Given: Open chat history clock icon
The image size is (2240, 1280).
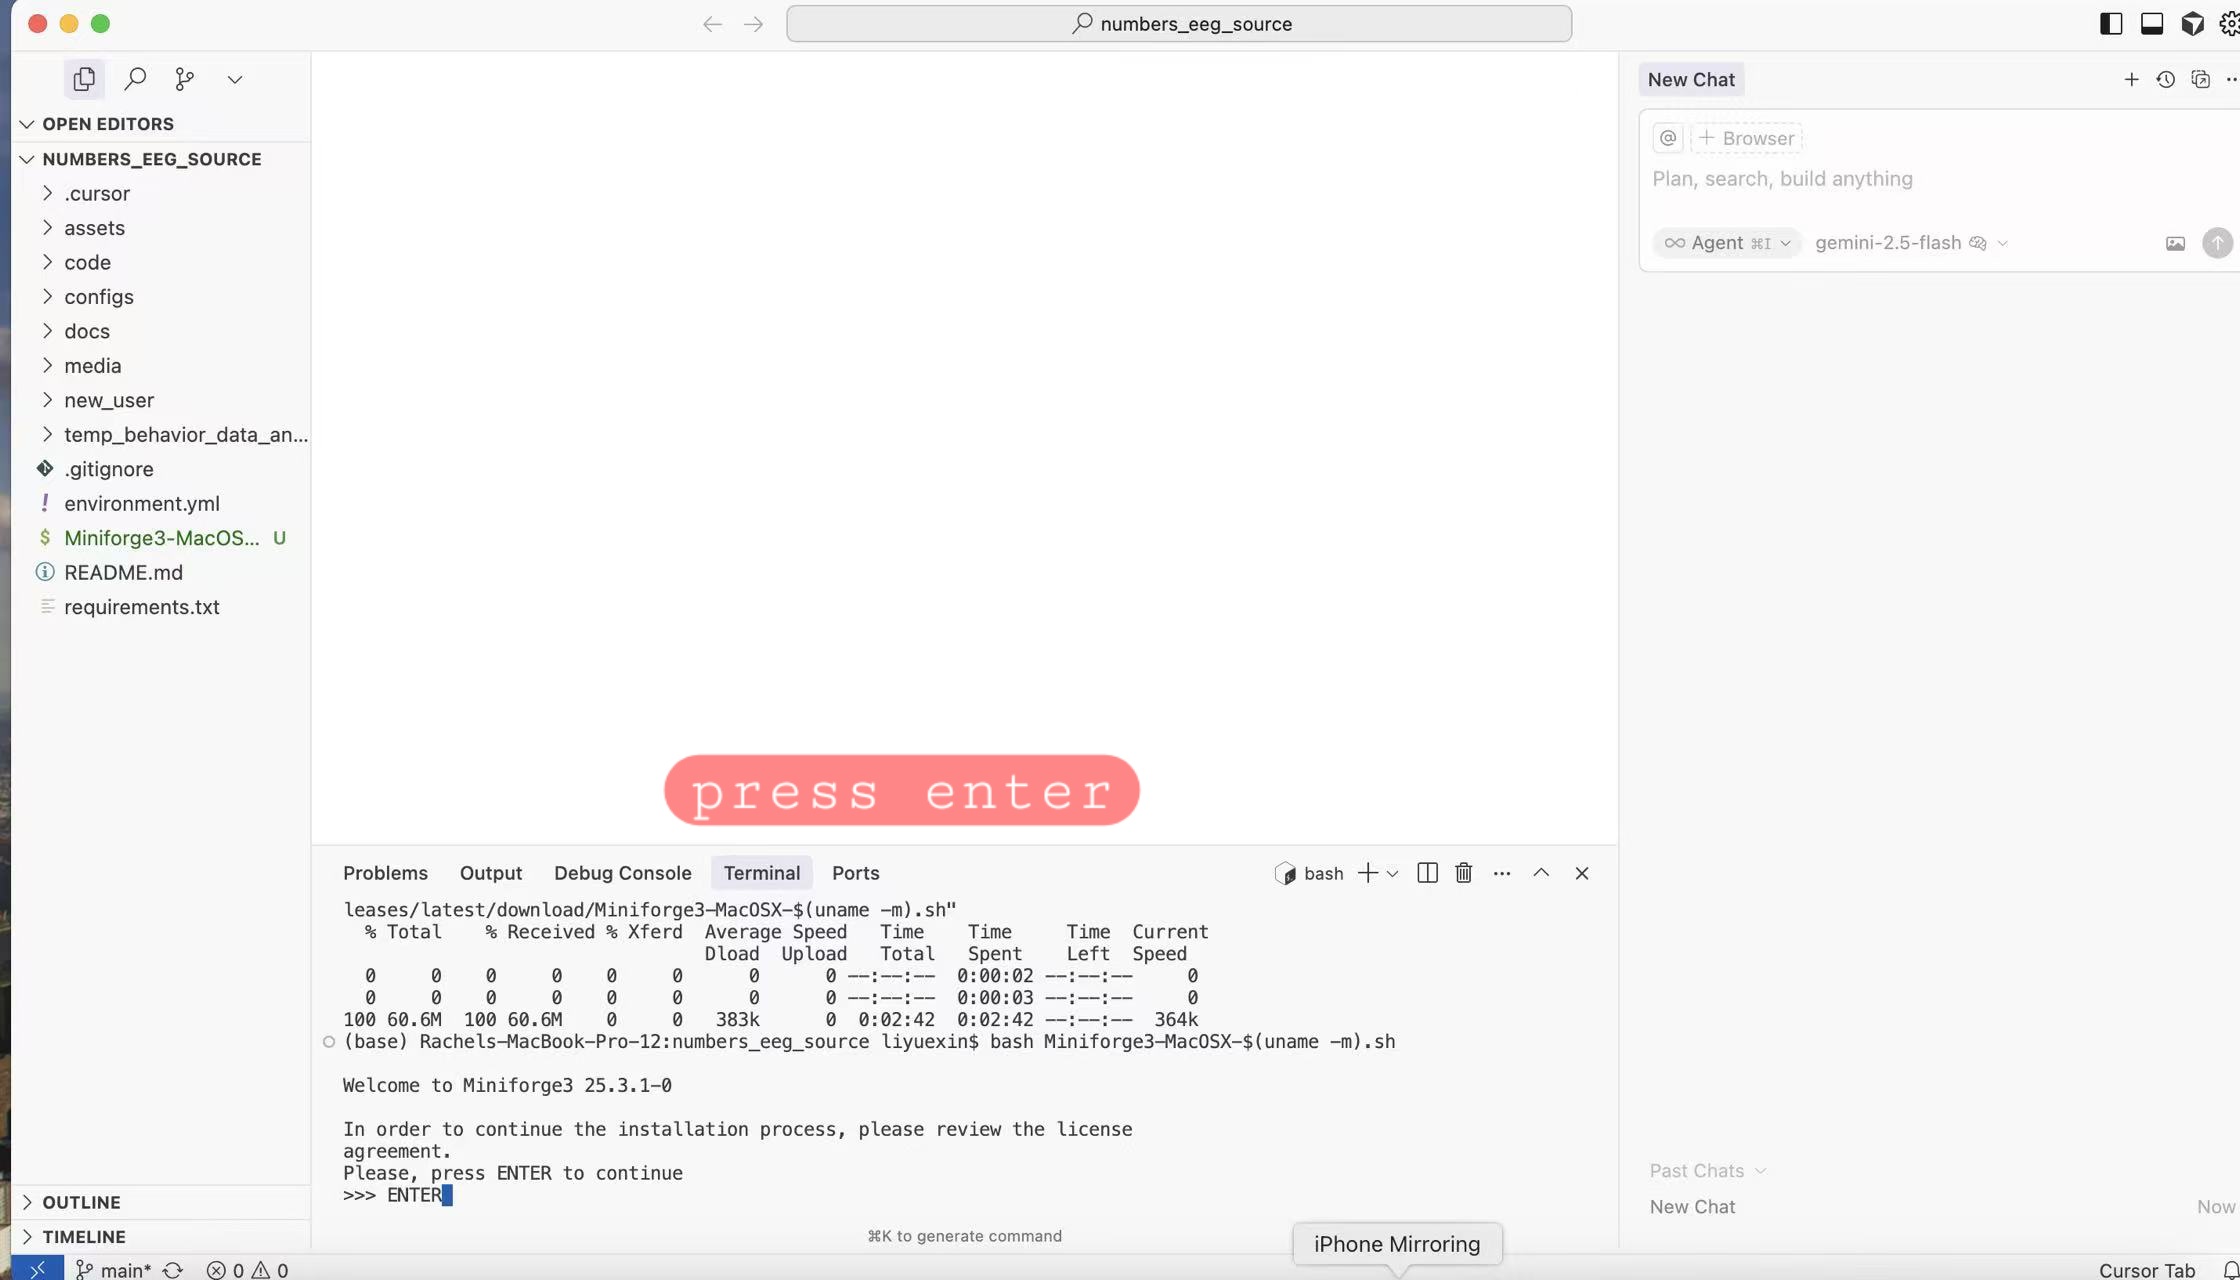Looking at the screenshot, I should [2165, 80].
